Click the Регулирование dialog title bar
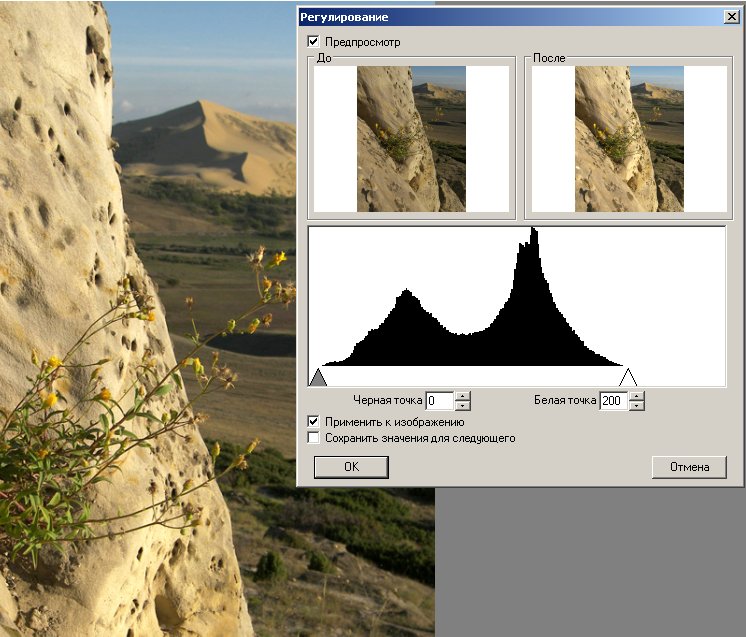This screenshot has height=637, width=746. [500, 17]
